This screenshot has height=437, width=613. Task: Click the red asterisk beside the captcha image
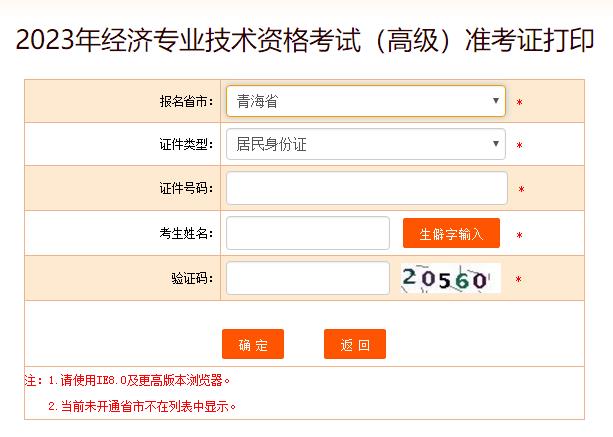[518, 279]
